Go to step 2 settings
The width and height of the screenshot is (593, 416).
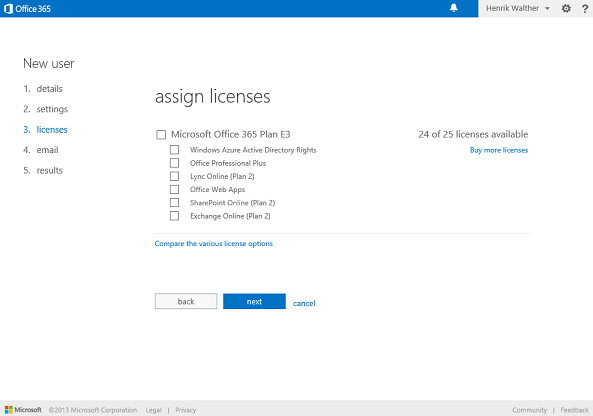point(45,109)
